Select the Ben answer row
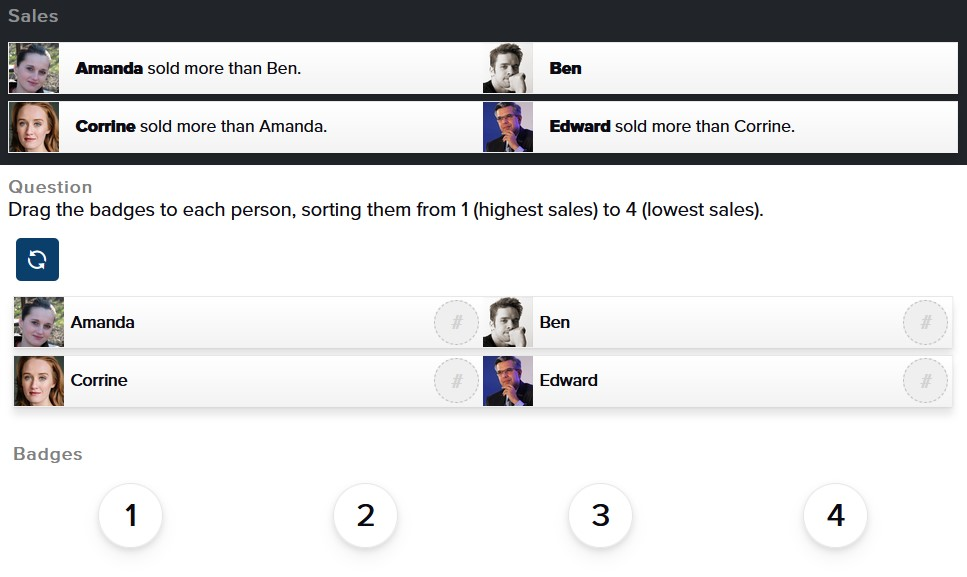Image resolution: width=967 pixels, height=577 pixels. tap(700, 322)
